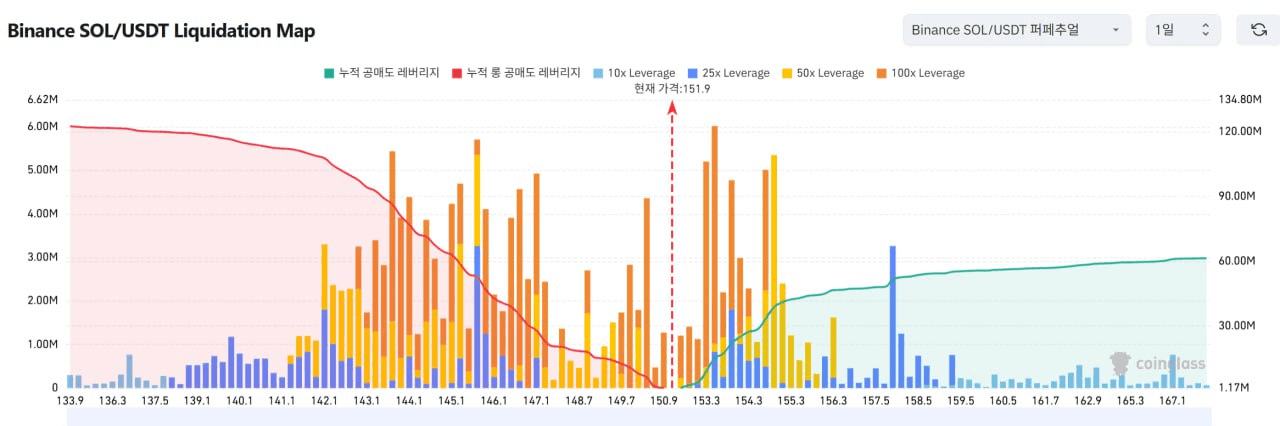Click the 150.9 x-axis price label
Viewport: 1280px width, 426px height.
[x=664, y=401]
